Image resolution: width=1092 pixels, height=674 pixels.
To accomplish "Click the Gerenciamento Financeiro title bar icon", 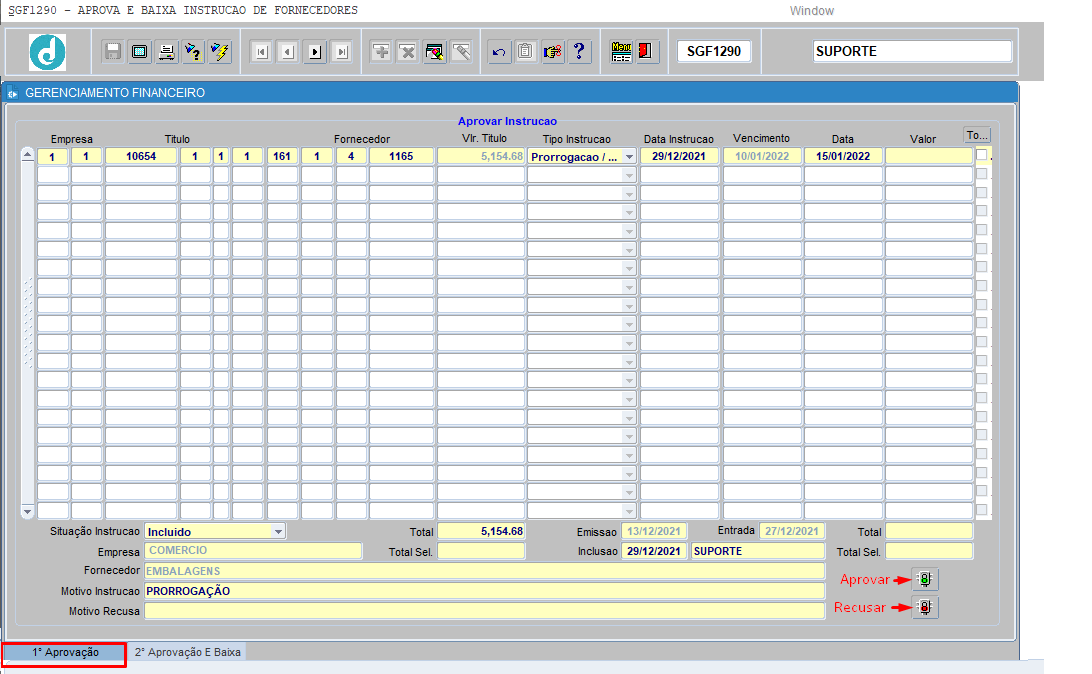I will (x=13, y=93).
